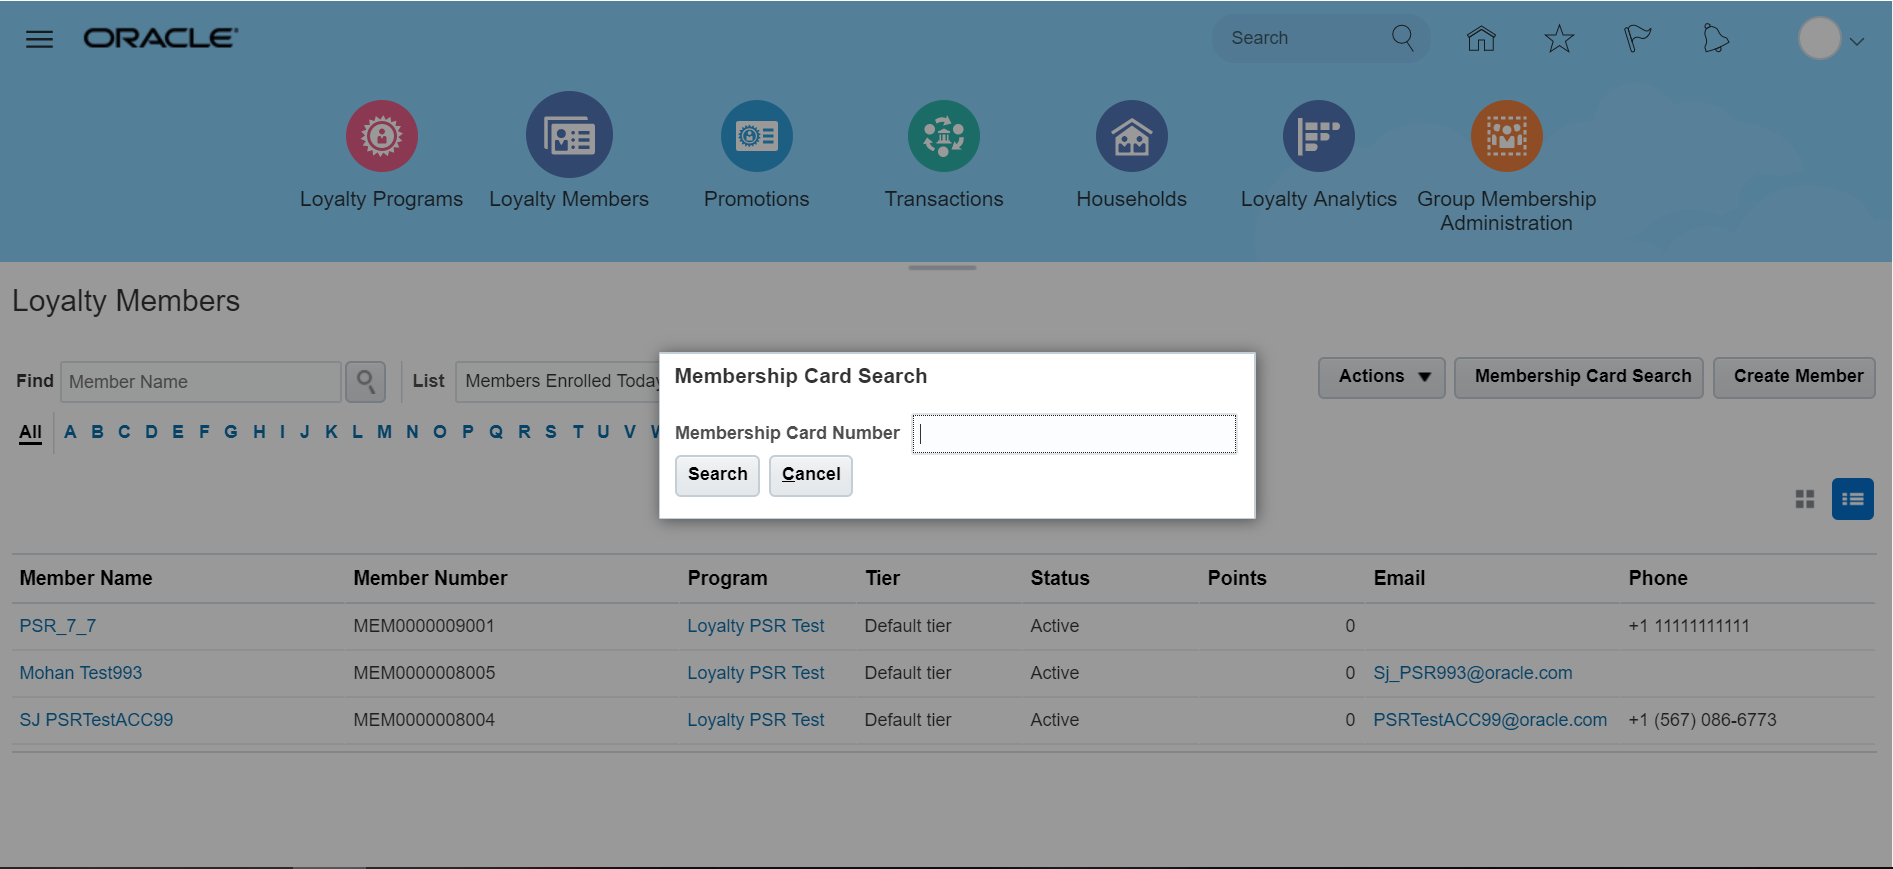The height and width of the screenshot is (869, 1893).
Task: Open the Watchlist flag icon
Action: point(1637,39)
